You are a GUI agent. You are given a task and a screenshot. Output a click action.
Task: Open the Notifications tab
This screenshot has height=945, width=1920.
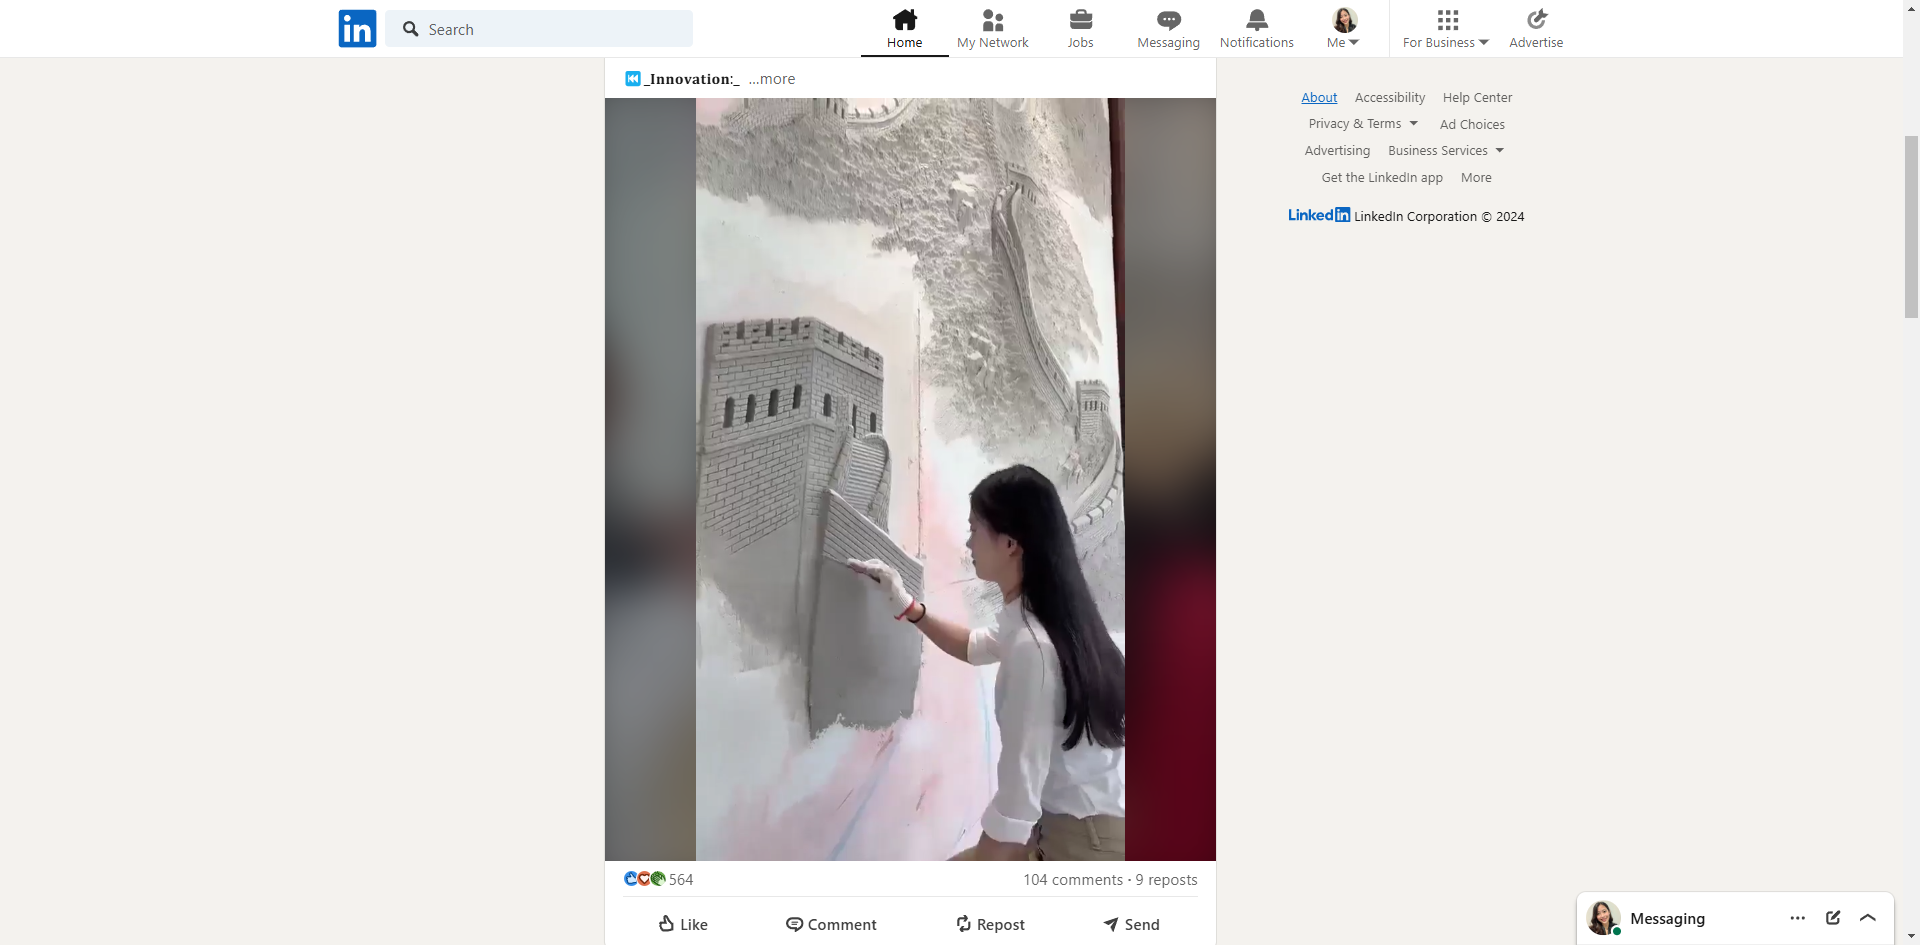point(1256,29)
